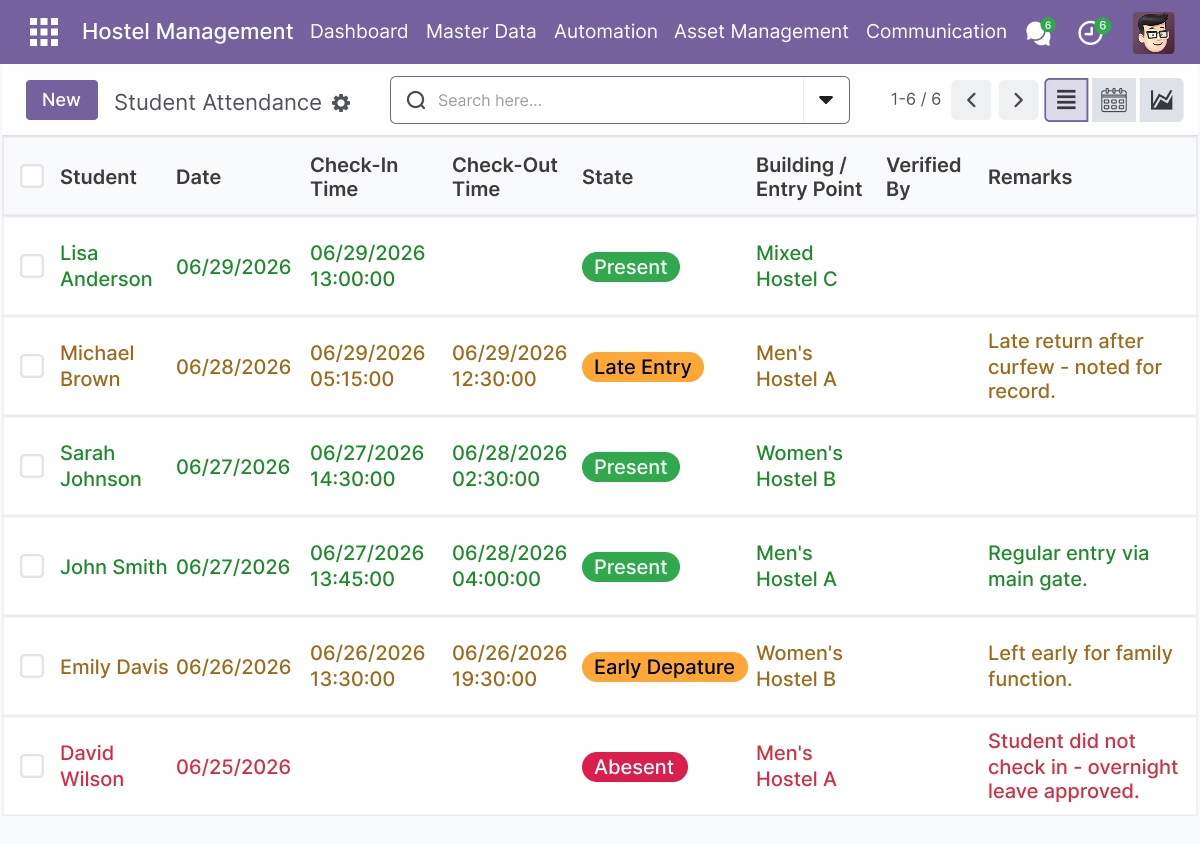
Task: Click check-out time 06/28/2026 04:00:00
Action: tap(509, 566)
